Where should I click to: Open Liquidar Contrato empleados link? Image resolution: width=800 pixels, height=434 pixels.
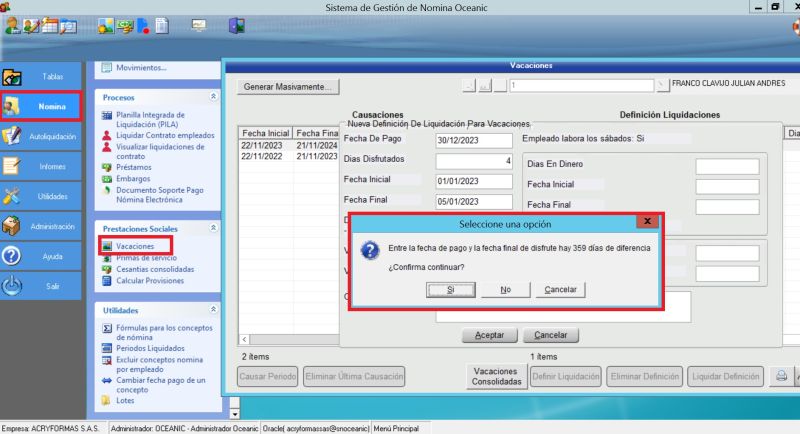click(x=165, y=134)
